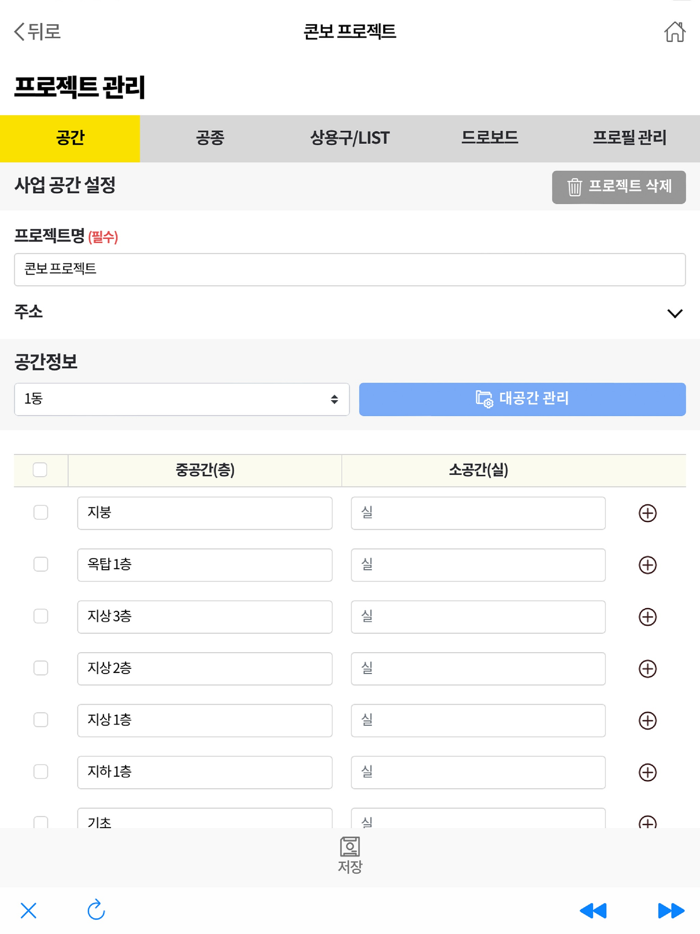Screen dimensions: 700x934
Task: Check the select-all checkbox in table header
Action: click(40, 469)
